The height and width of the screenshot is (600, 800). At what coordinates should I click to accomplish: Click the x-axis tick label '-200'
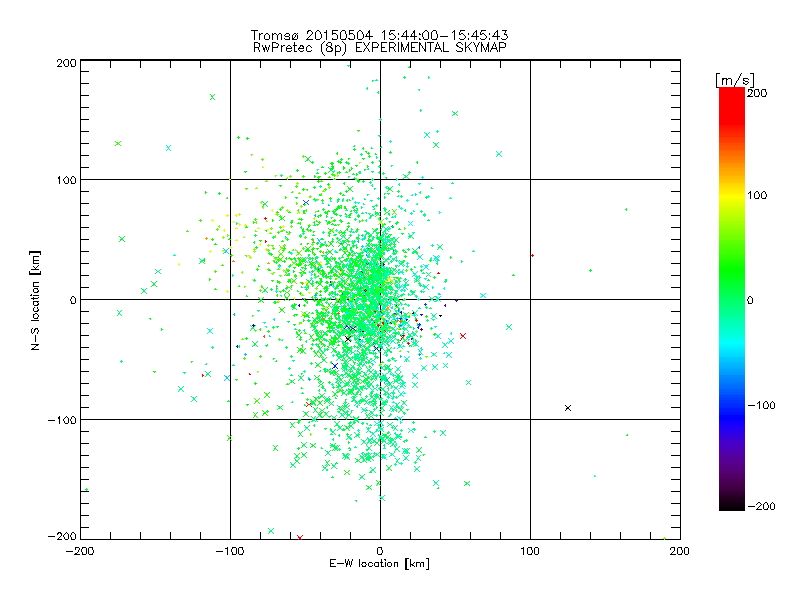[80, 552]
